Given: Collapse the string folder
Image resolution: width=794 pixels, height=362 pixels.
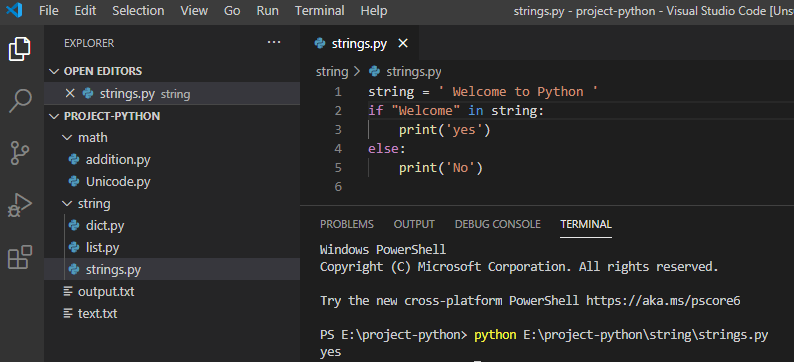Looking at the screenshot, I should point(67,204).
